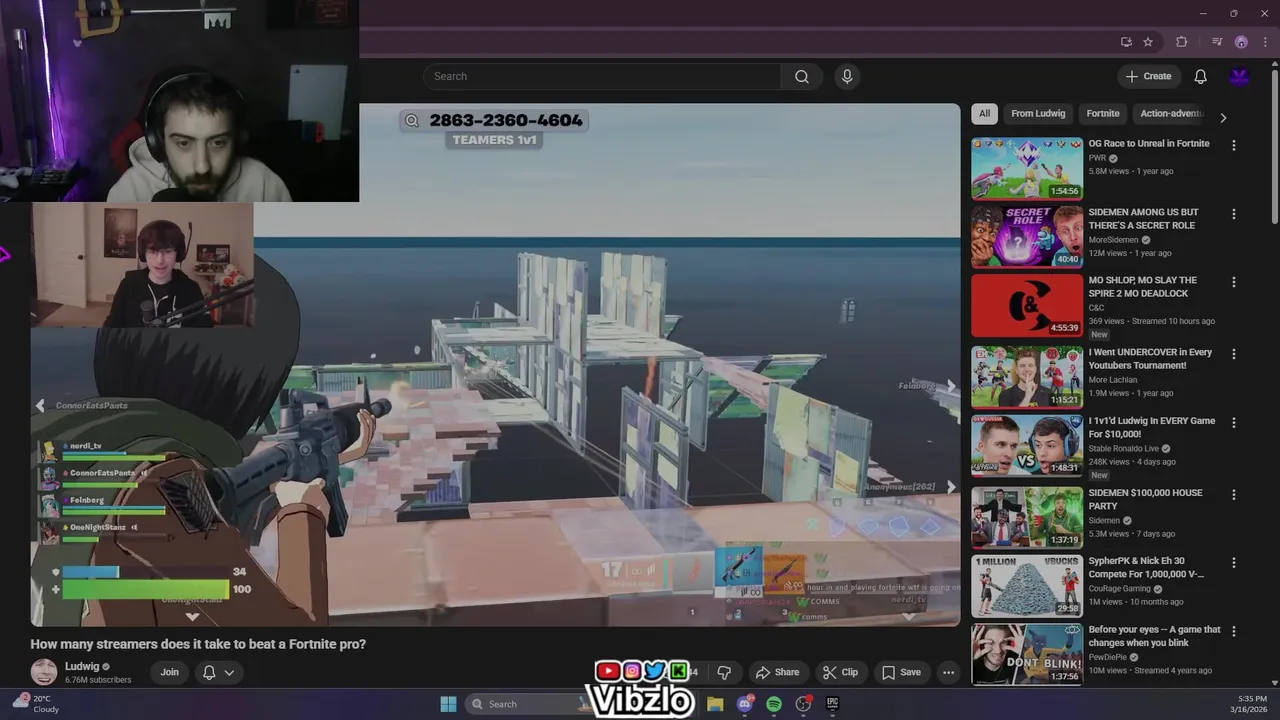Click the CouRage Gaming channel name

(x=1122, y=589)
